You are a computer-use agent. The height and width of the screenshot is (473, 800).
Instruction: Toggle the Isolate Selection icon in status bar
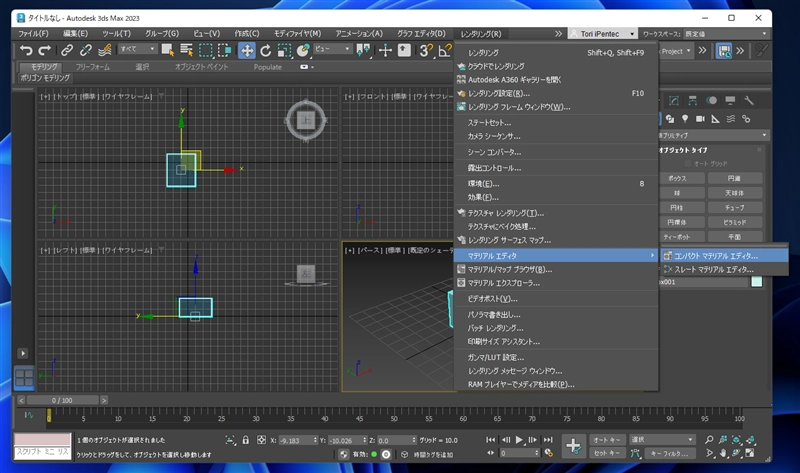[x=230, y=440]
